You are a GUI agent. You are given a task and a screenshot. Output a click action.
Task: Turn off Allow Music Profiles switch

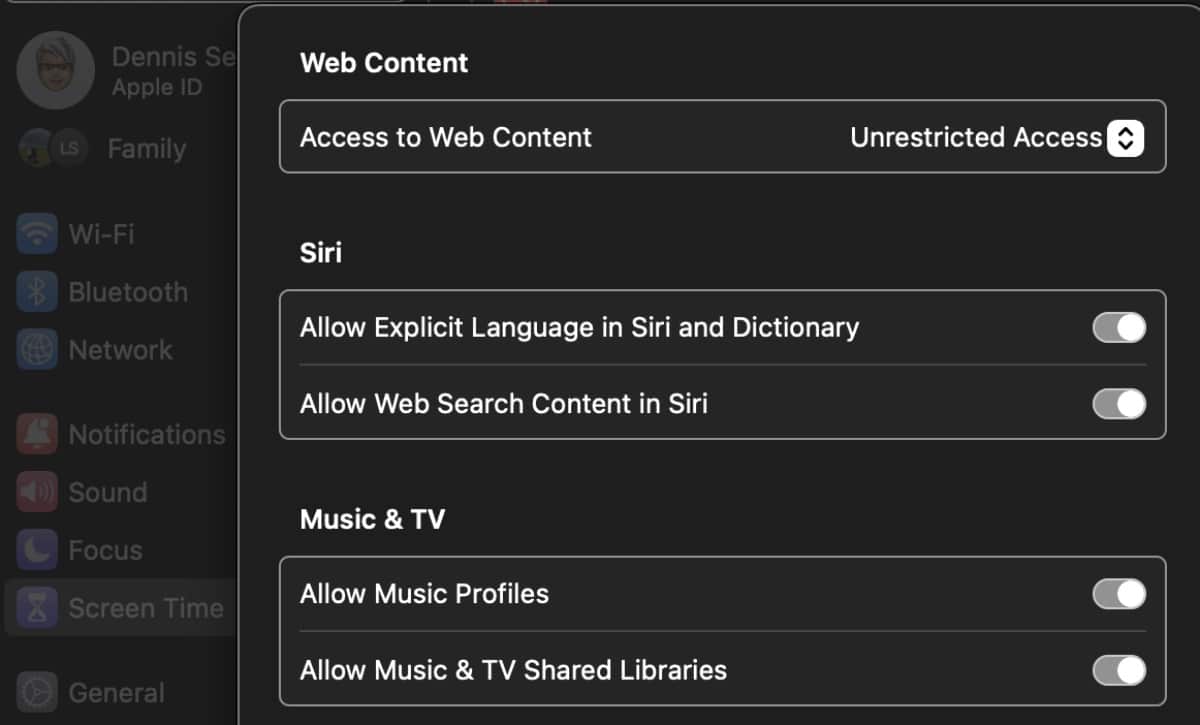coord(1119,594)
